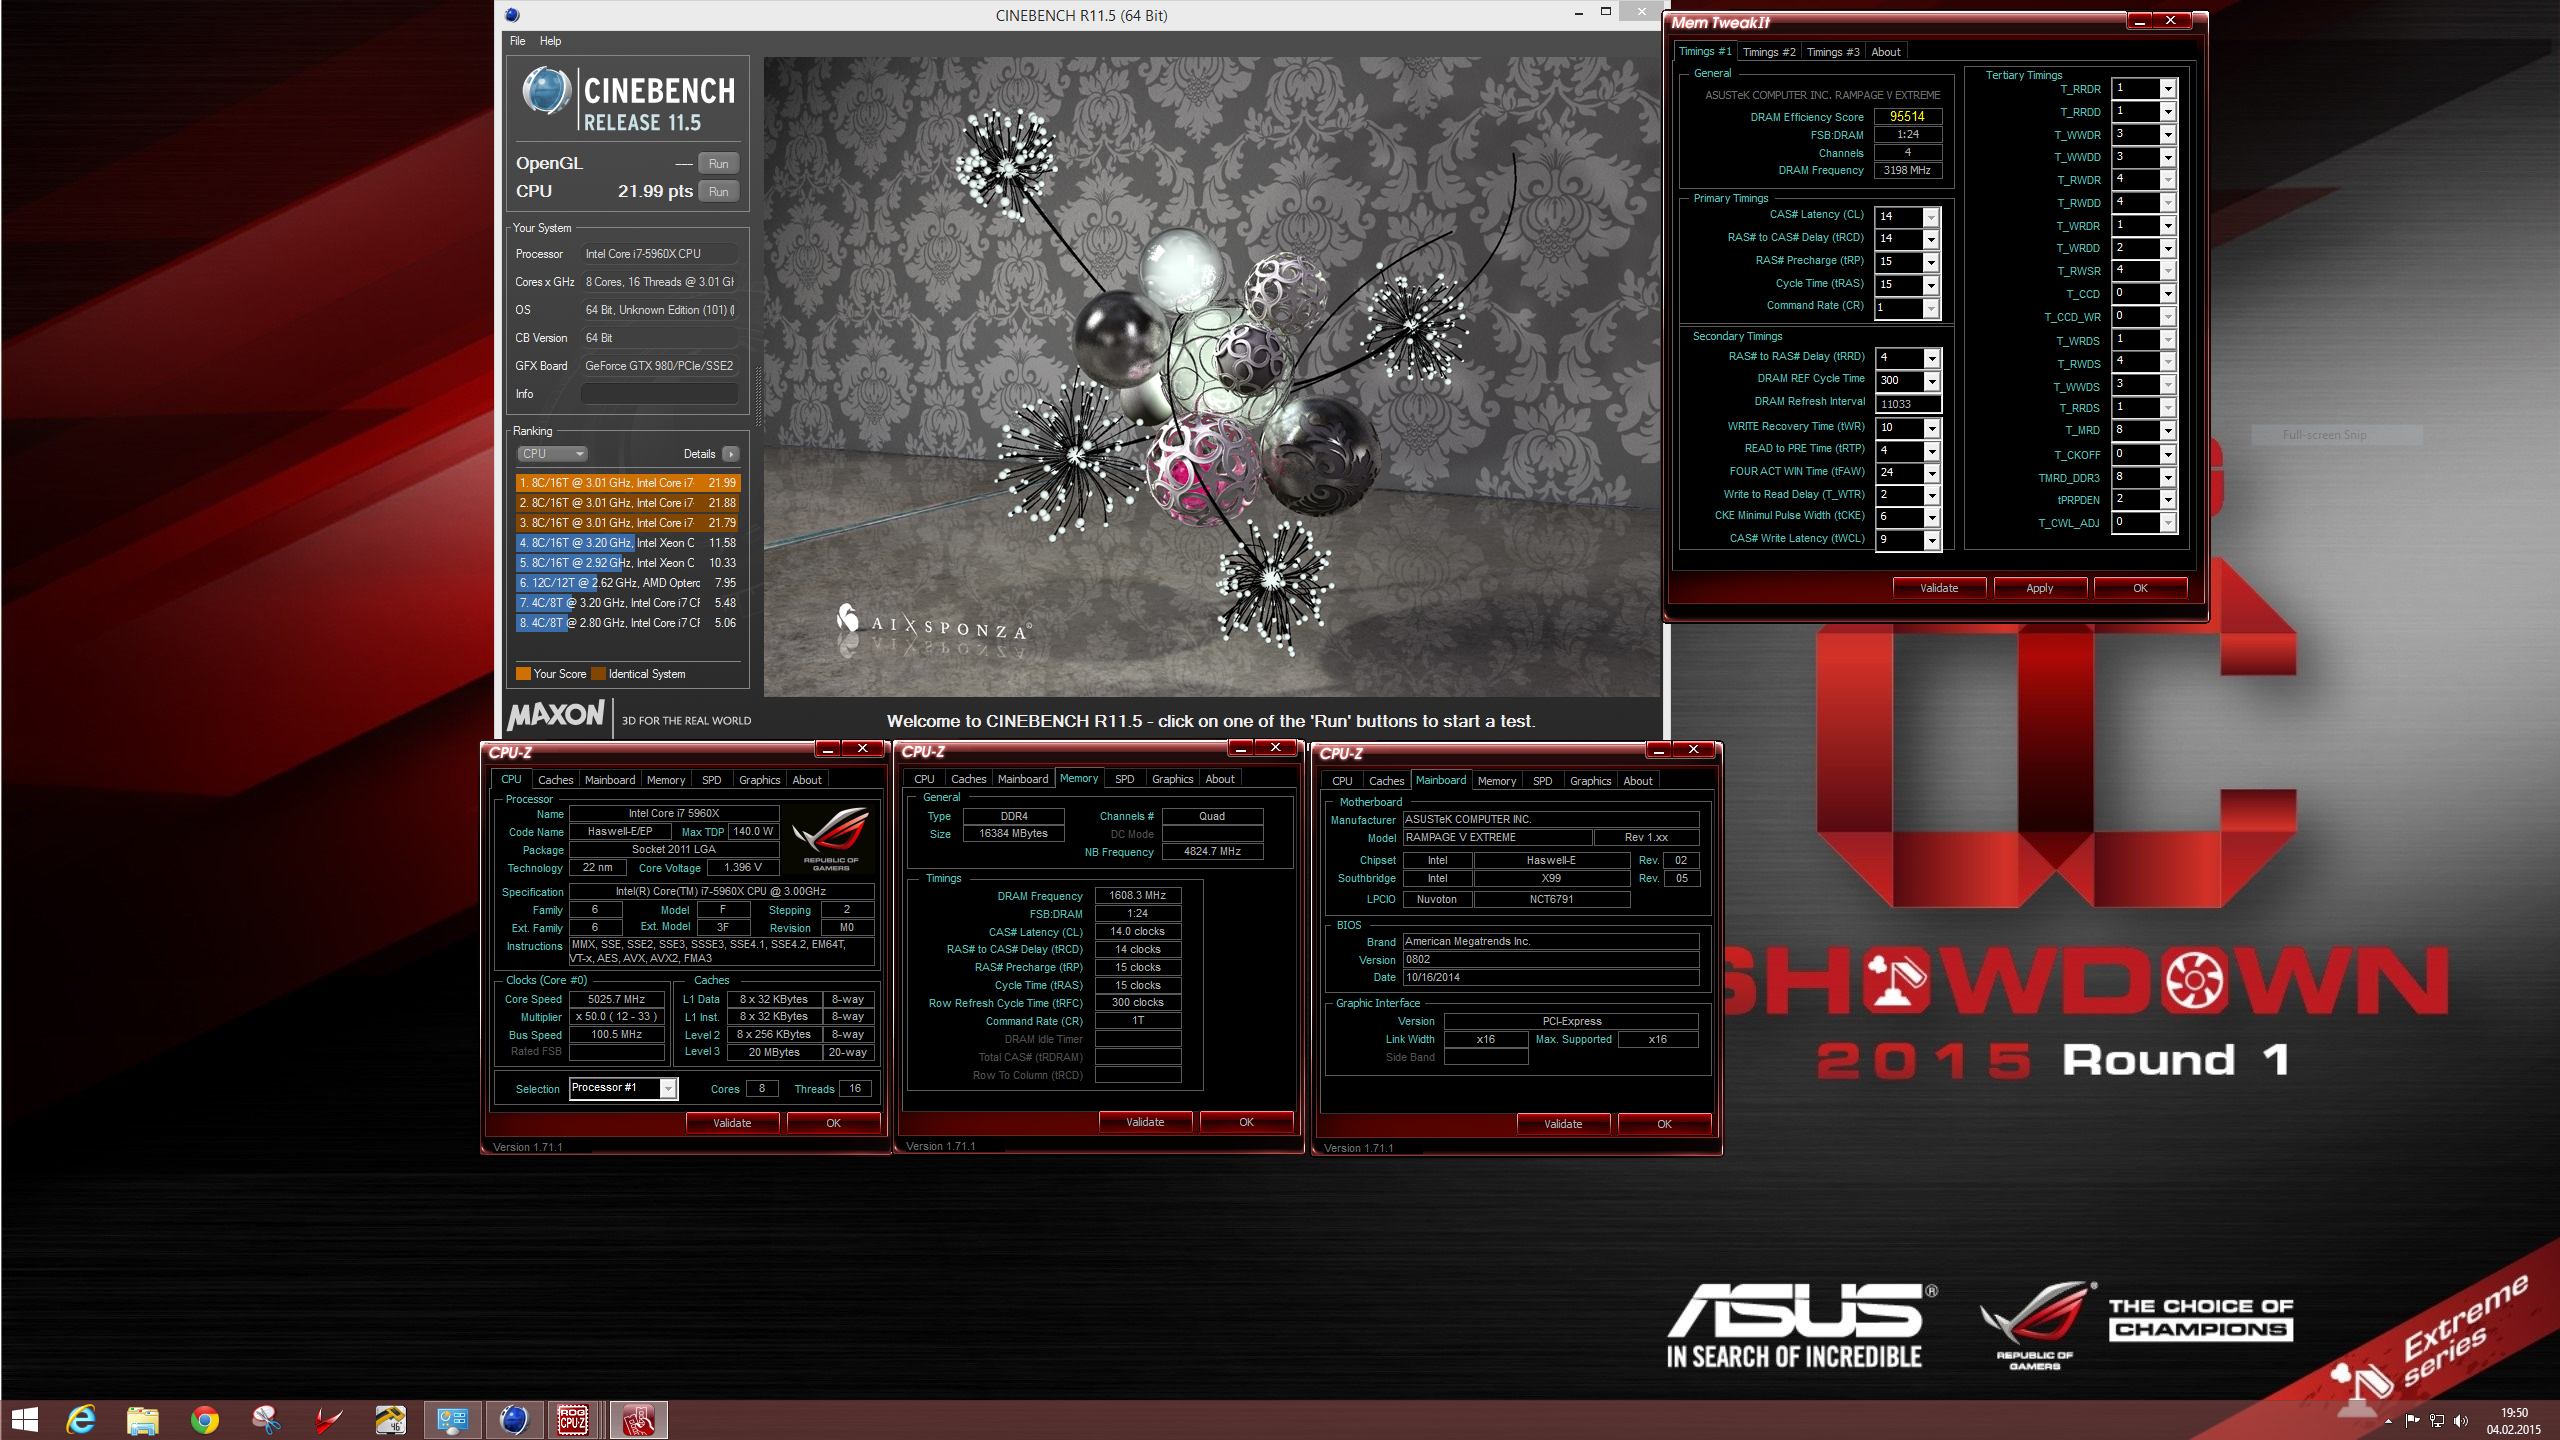
Task: Click the Identical System legend swatch
Action: point(598,674)
